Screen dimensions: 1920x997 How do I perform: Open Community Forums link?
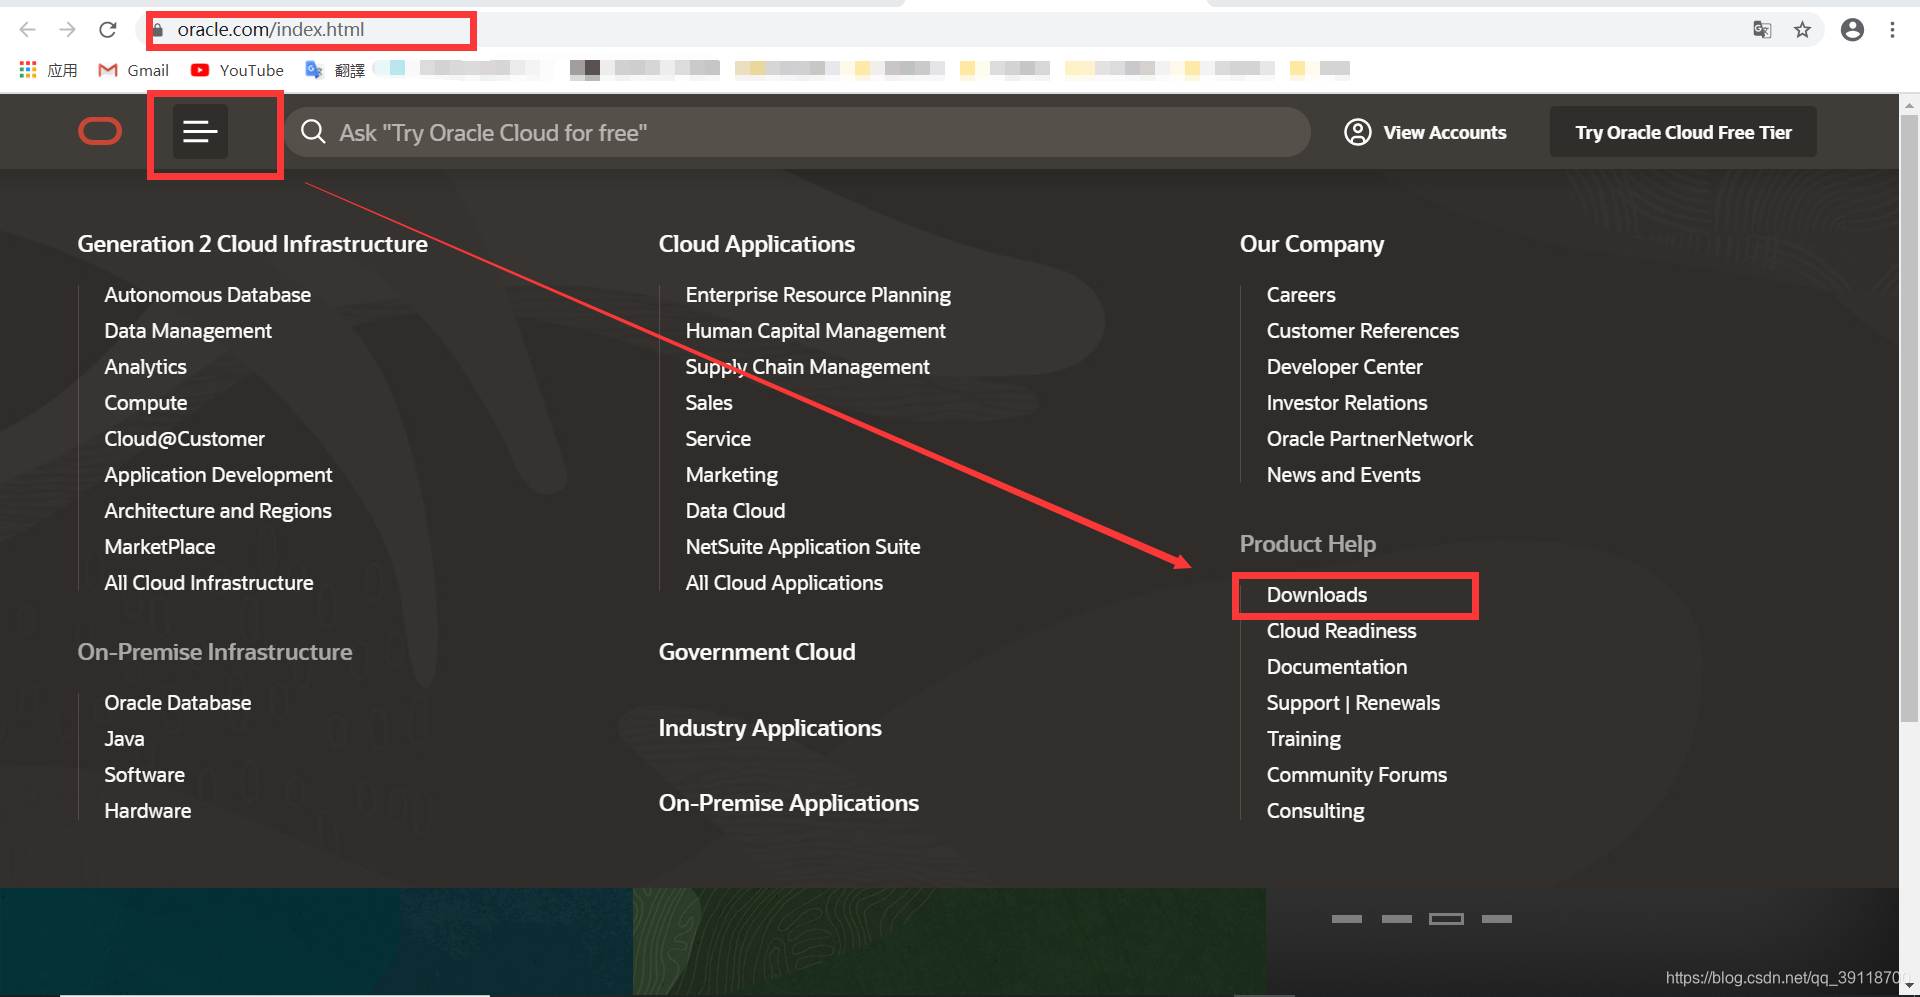tap(1356, 775)
